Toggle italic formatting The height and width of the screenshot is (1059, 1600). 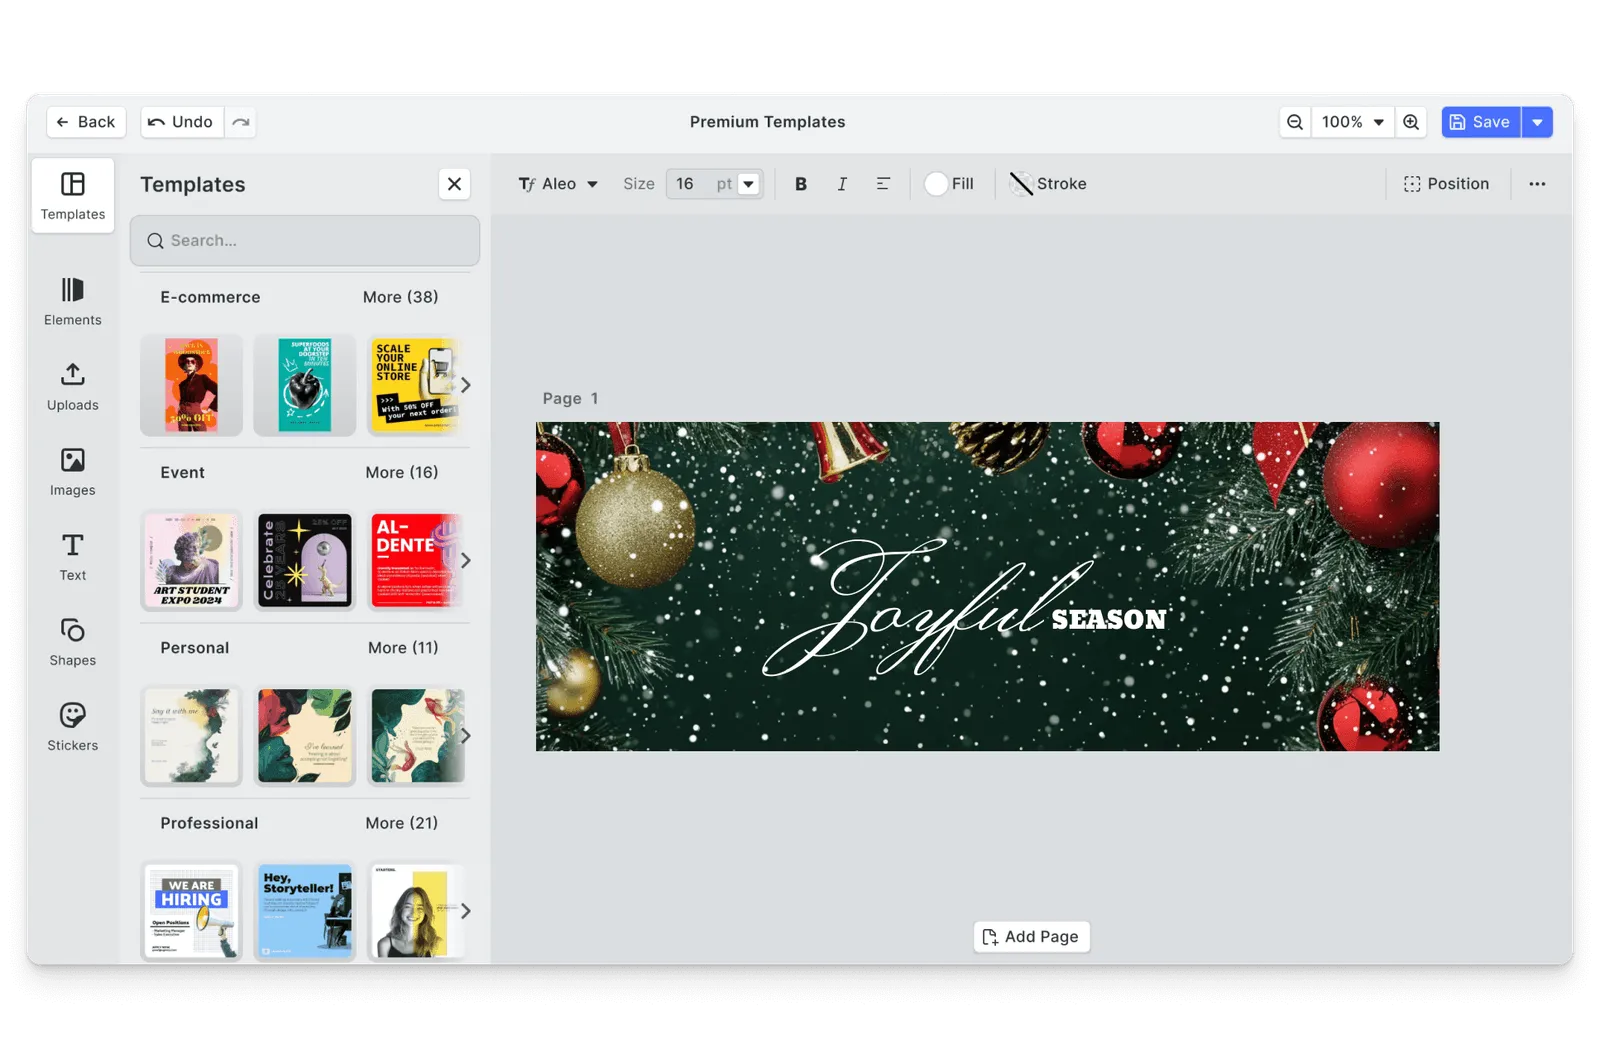coord(842,184)
